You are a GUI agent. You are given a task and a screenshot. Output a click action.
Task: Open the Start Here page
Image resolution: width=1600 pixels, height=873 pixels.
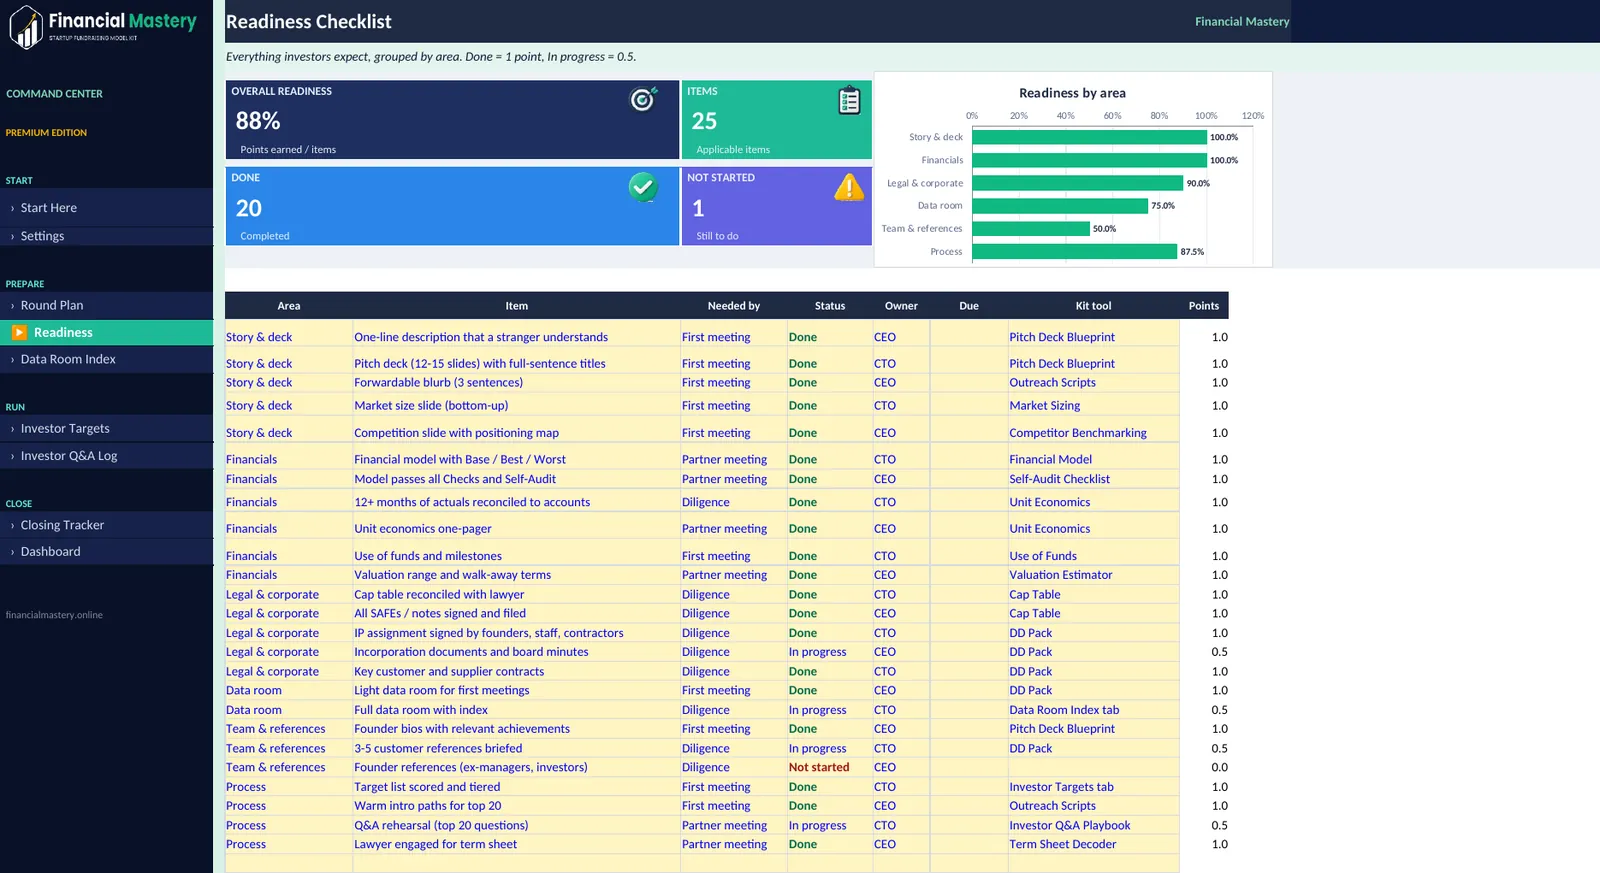107,208
